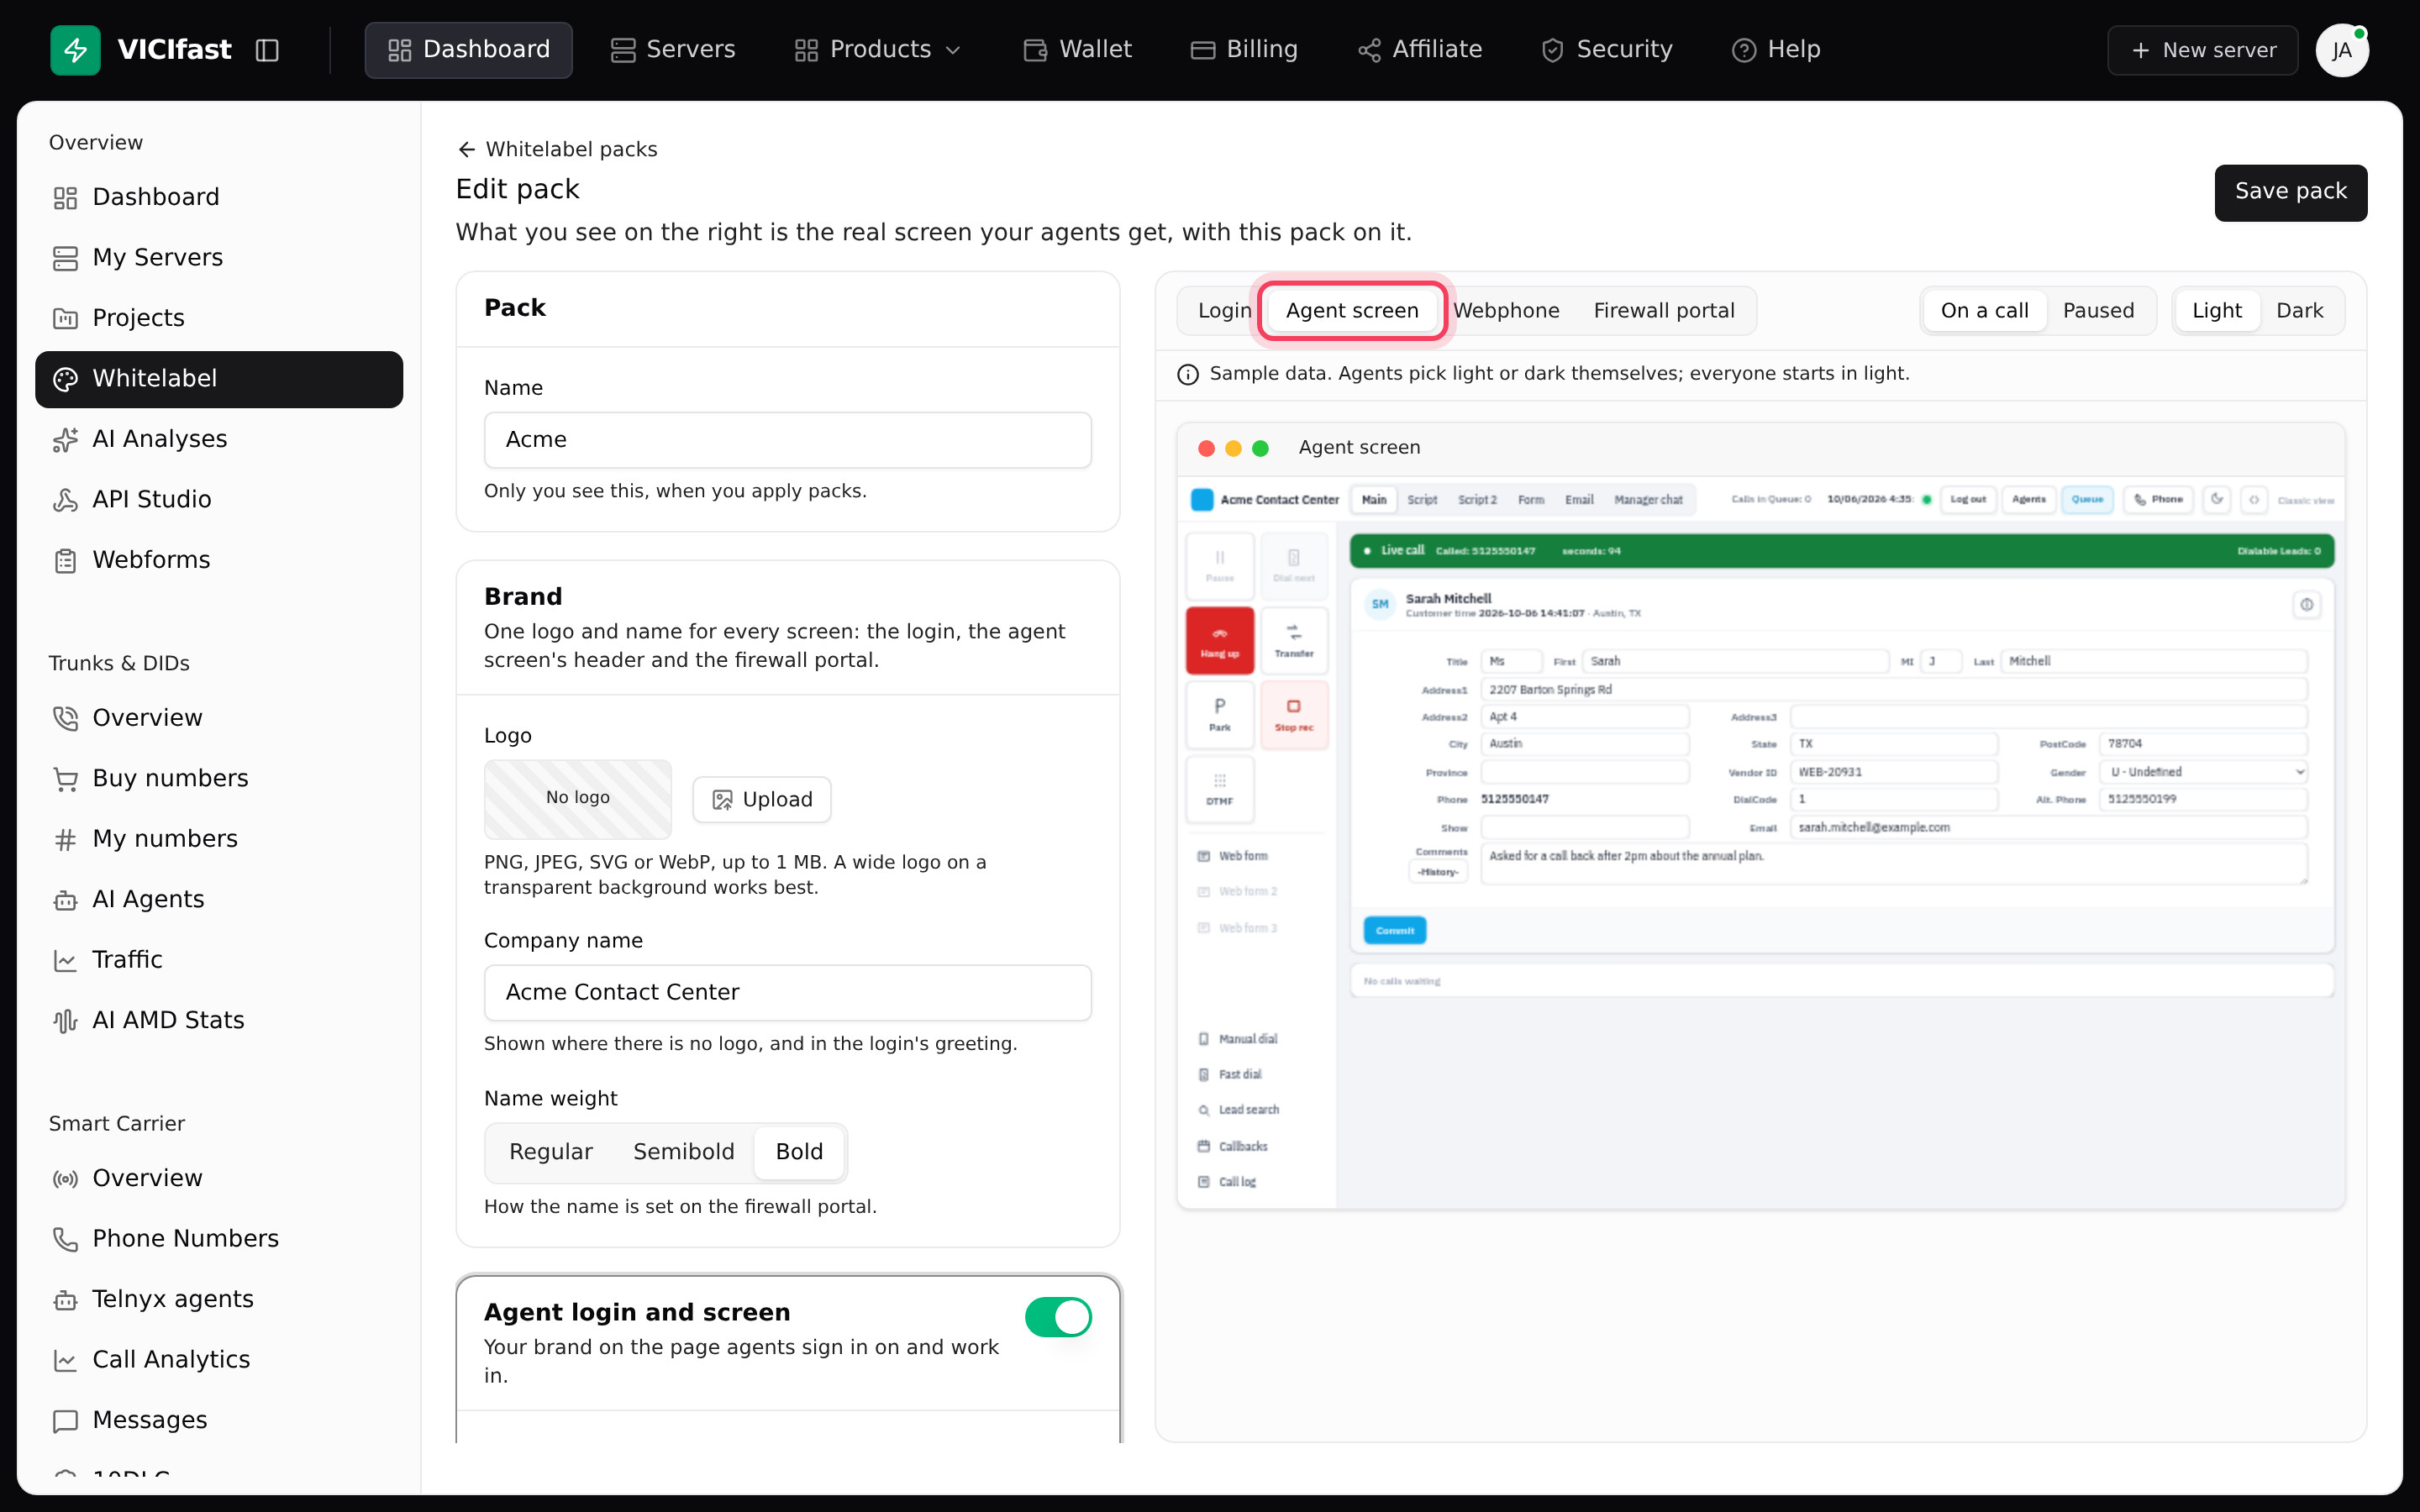Switch to the Firewall portal preview tab
Image resolution: width=2420 pixels, height=1512 pixels.
tap(1663, 311)
